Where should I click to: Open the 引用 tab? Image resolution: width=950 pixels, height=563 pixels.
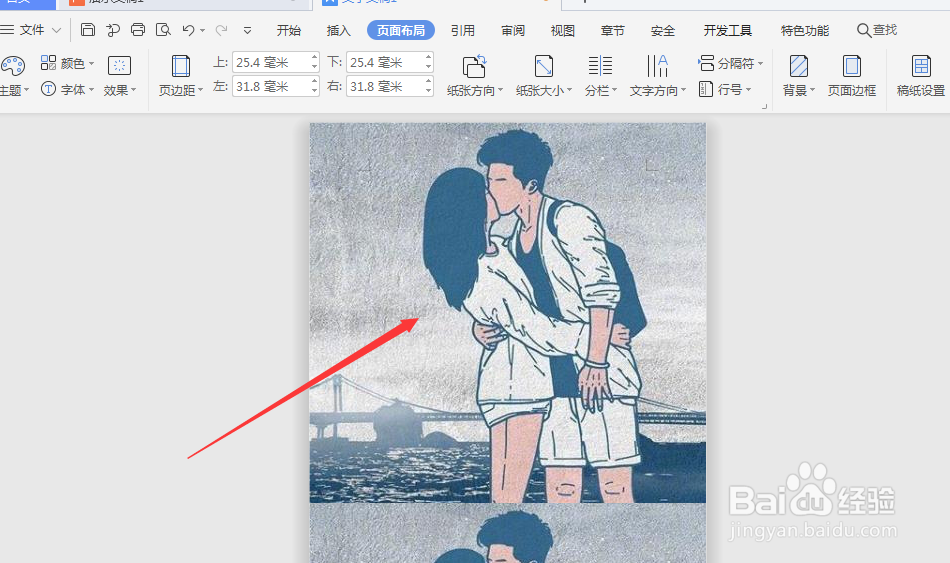(463, 30)
